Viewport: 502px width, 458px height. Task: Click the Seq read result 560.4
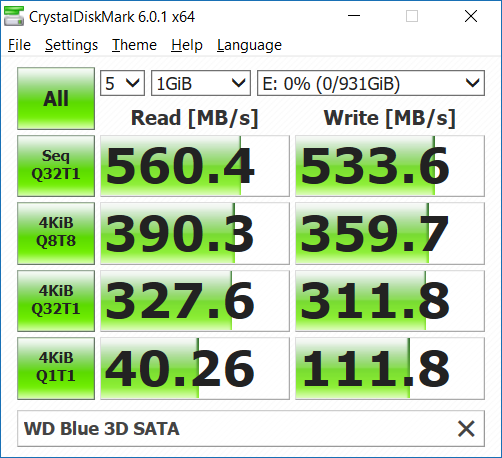coord(195,166)
